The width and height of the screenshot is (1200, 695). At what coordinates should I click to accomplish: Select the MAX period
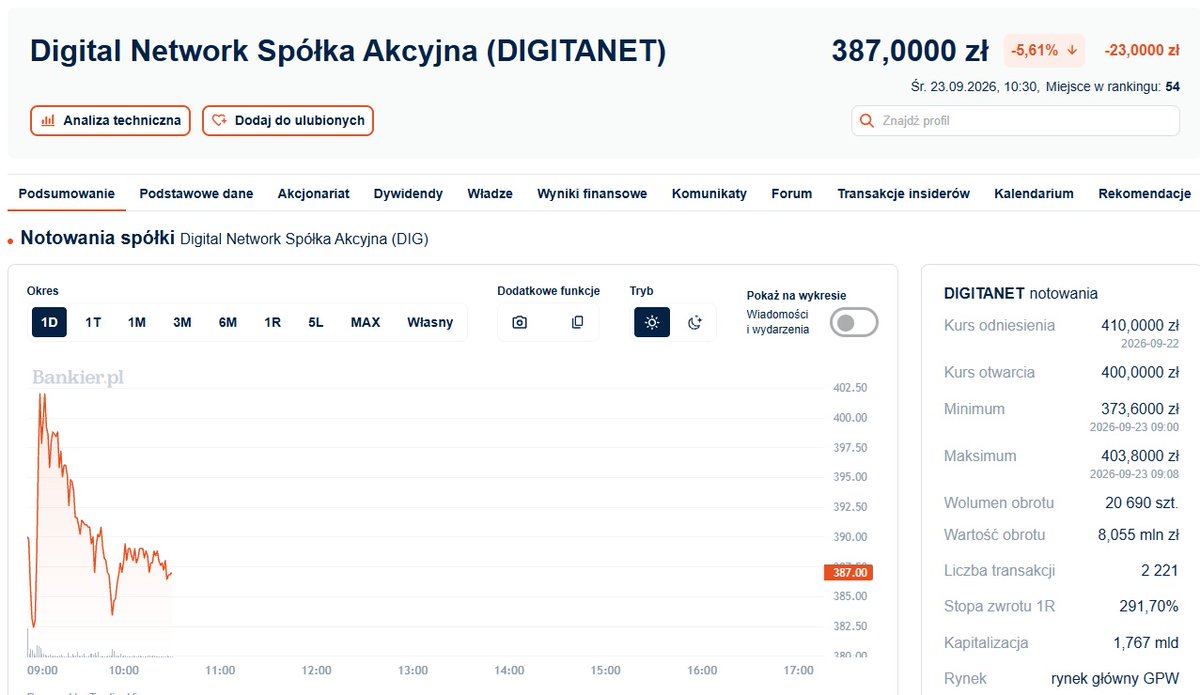tap(365, 322)
